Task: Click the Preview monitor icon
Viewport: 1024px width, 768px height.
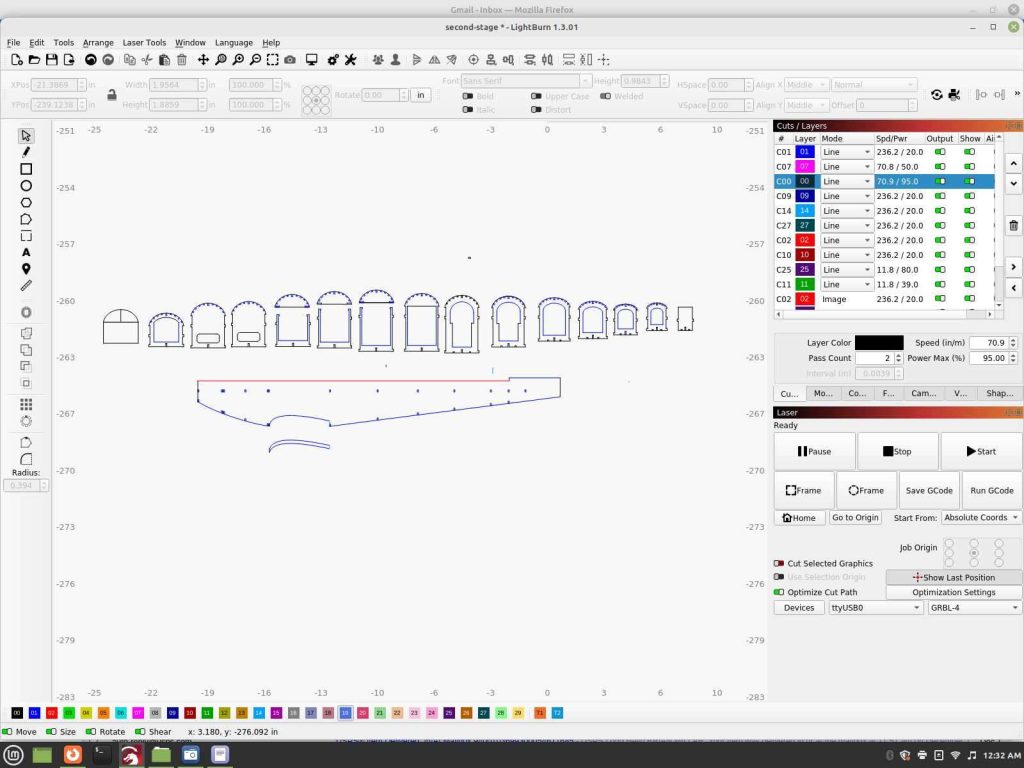Action: point(312,60)
